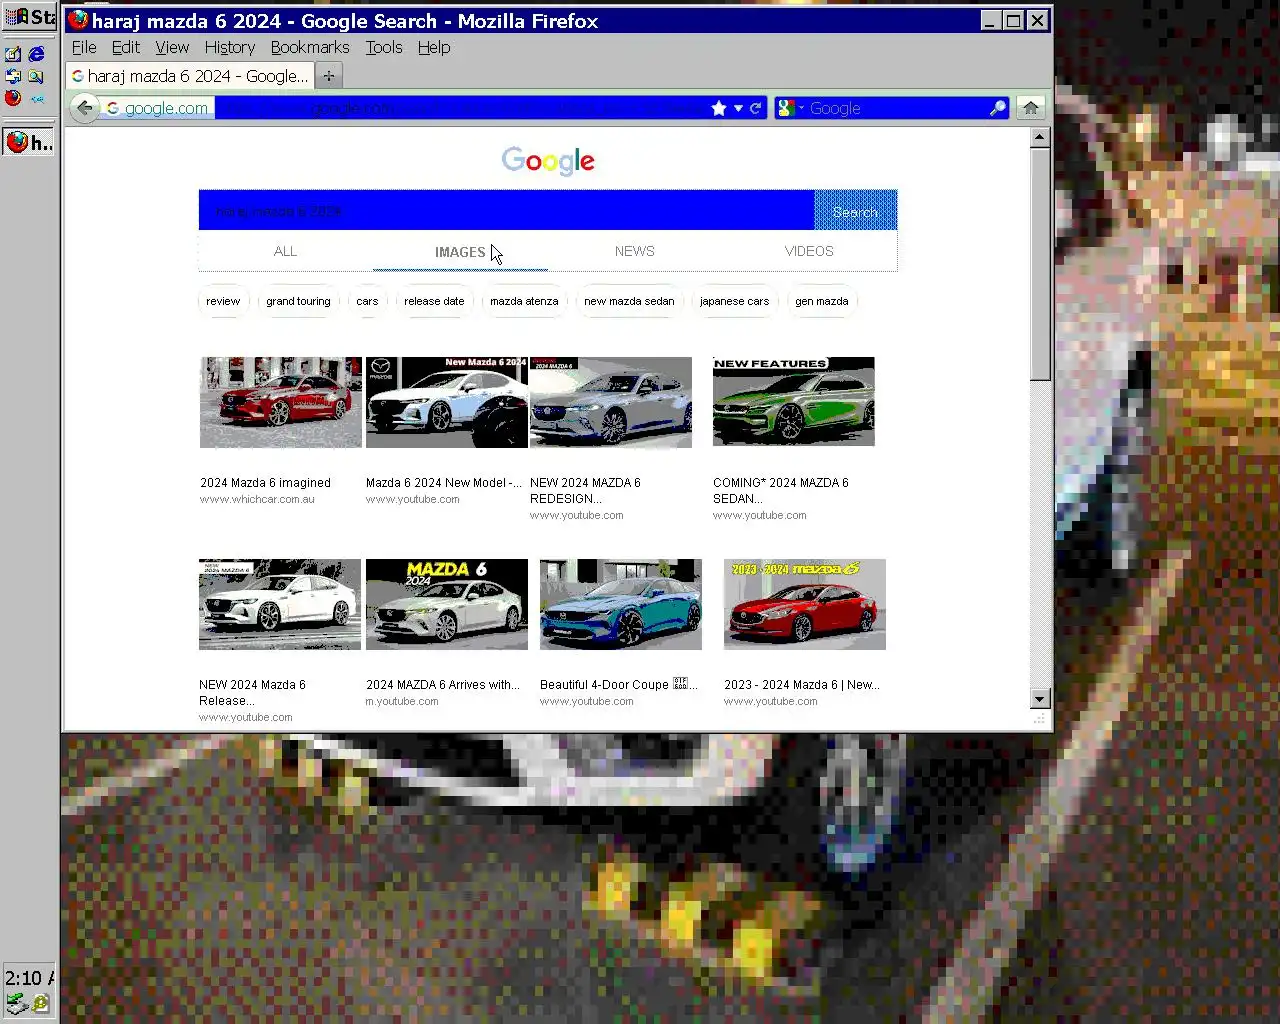Switch to the VIDEOS results tab
Viewport: 1280px width, 1024px height.
tap(809, 251)
